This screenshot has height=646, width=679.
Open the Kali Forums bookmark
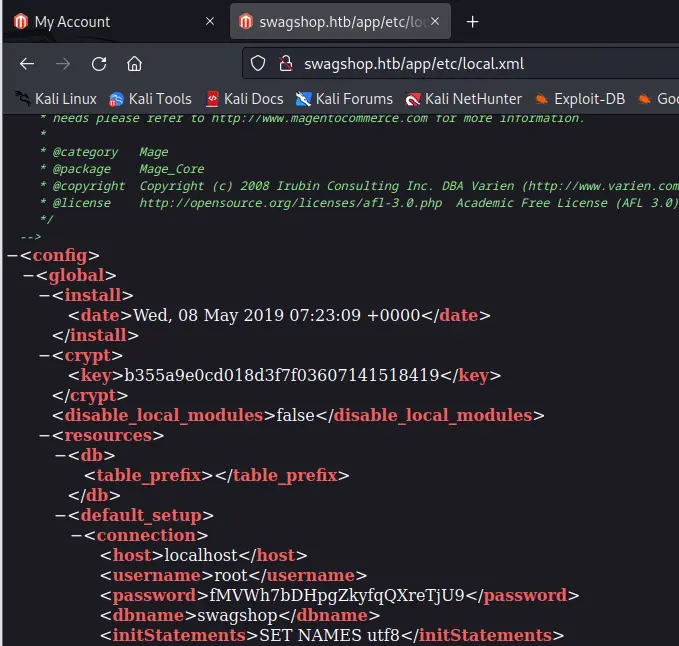pos(344,99)
